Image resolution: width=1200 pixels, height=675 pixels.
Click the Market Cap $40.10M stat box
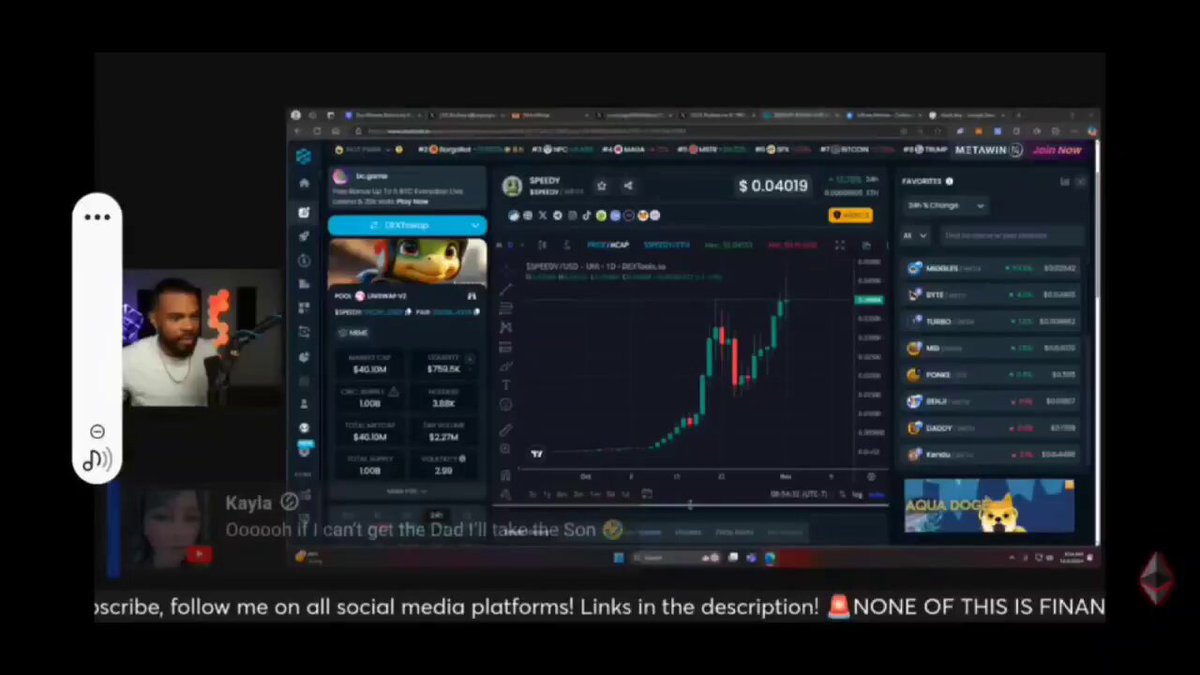point(368,363)
